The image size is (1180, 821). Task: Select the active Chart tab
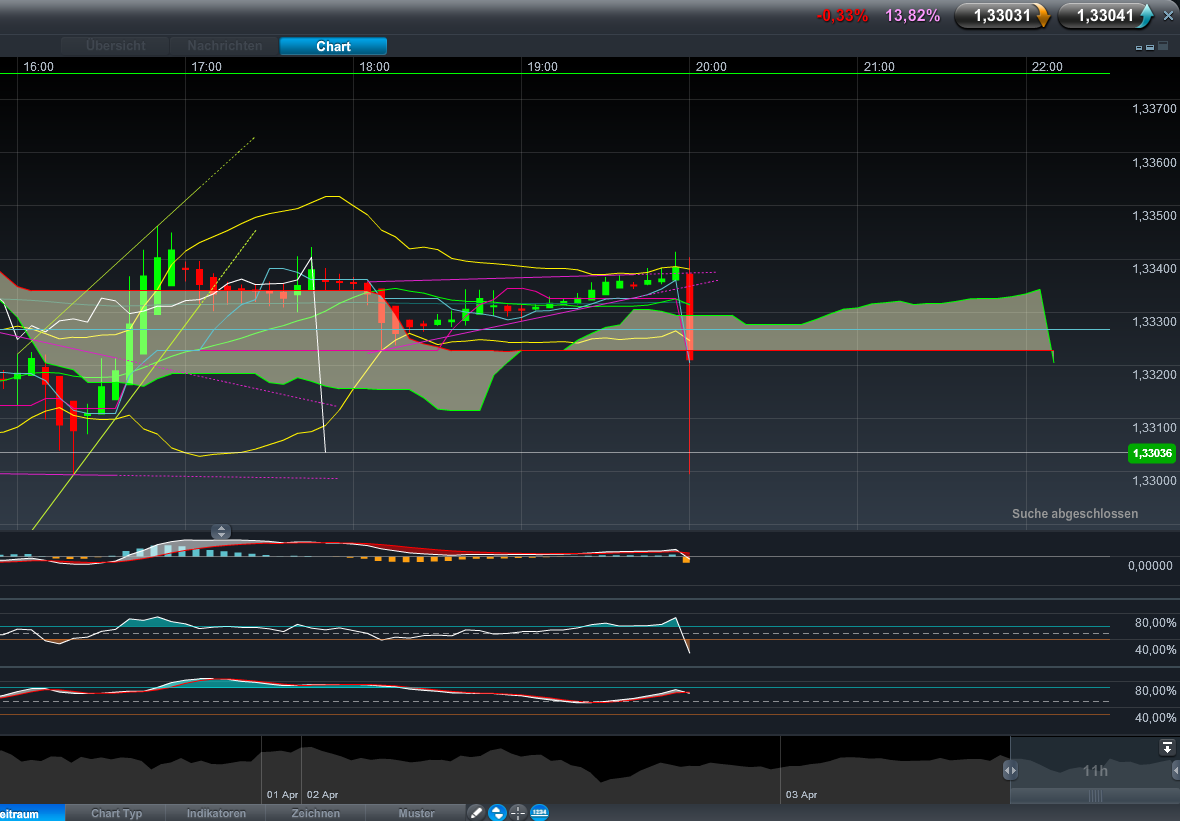pyautogui.click(x=333, y=46)
